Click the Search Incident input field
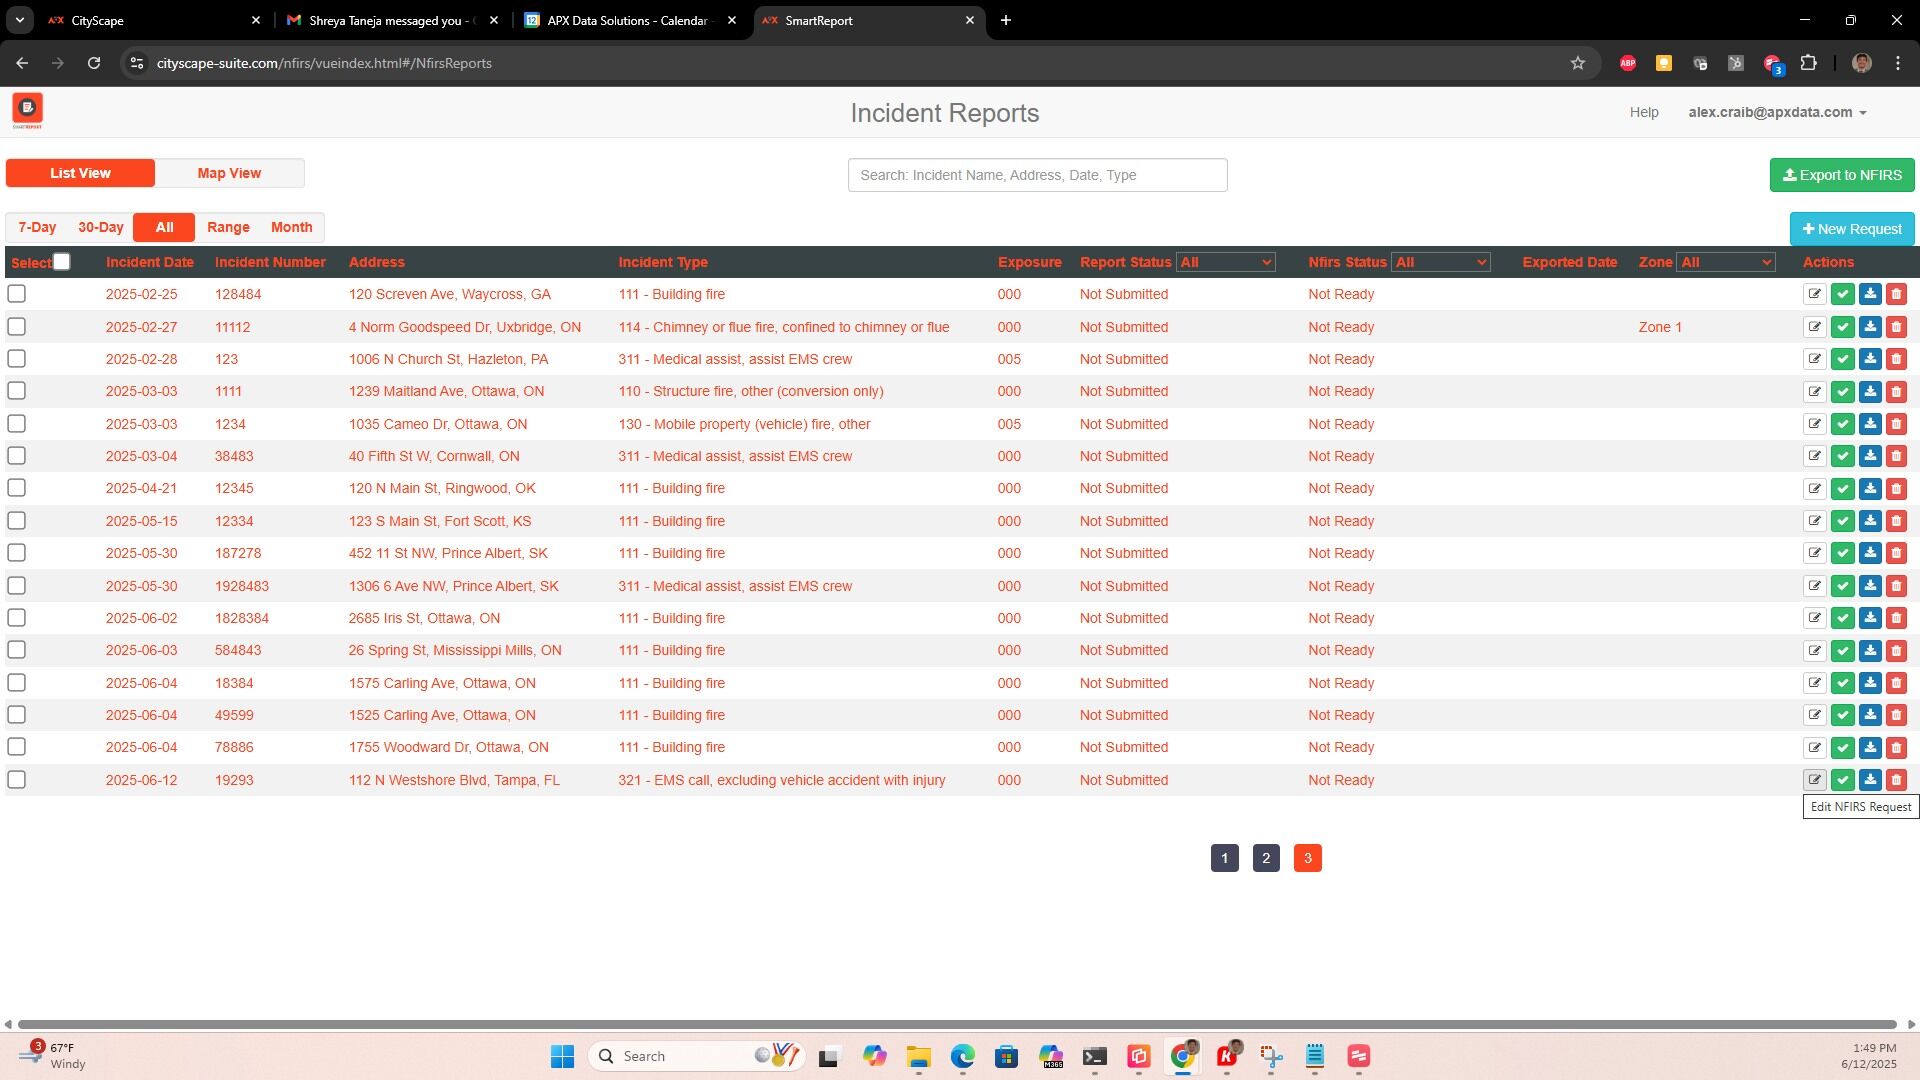Image resolution: width=1920 pixels, height=1080 pixels. coord(1037,174)
